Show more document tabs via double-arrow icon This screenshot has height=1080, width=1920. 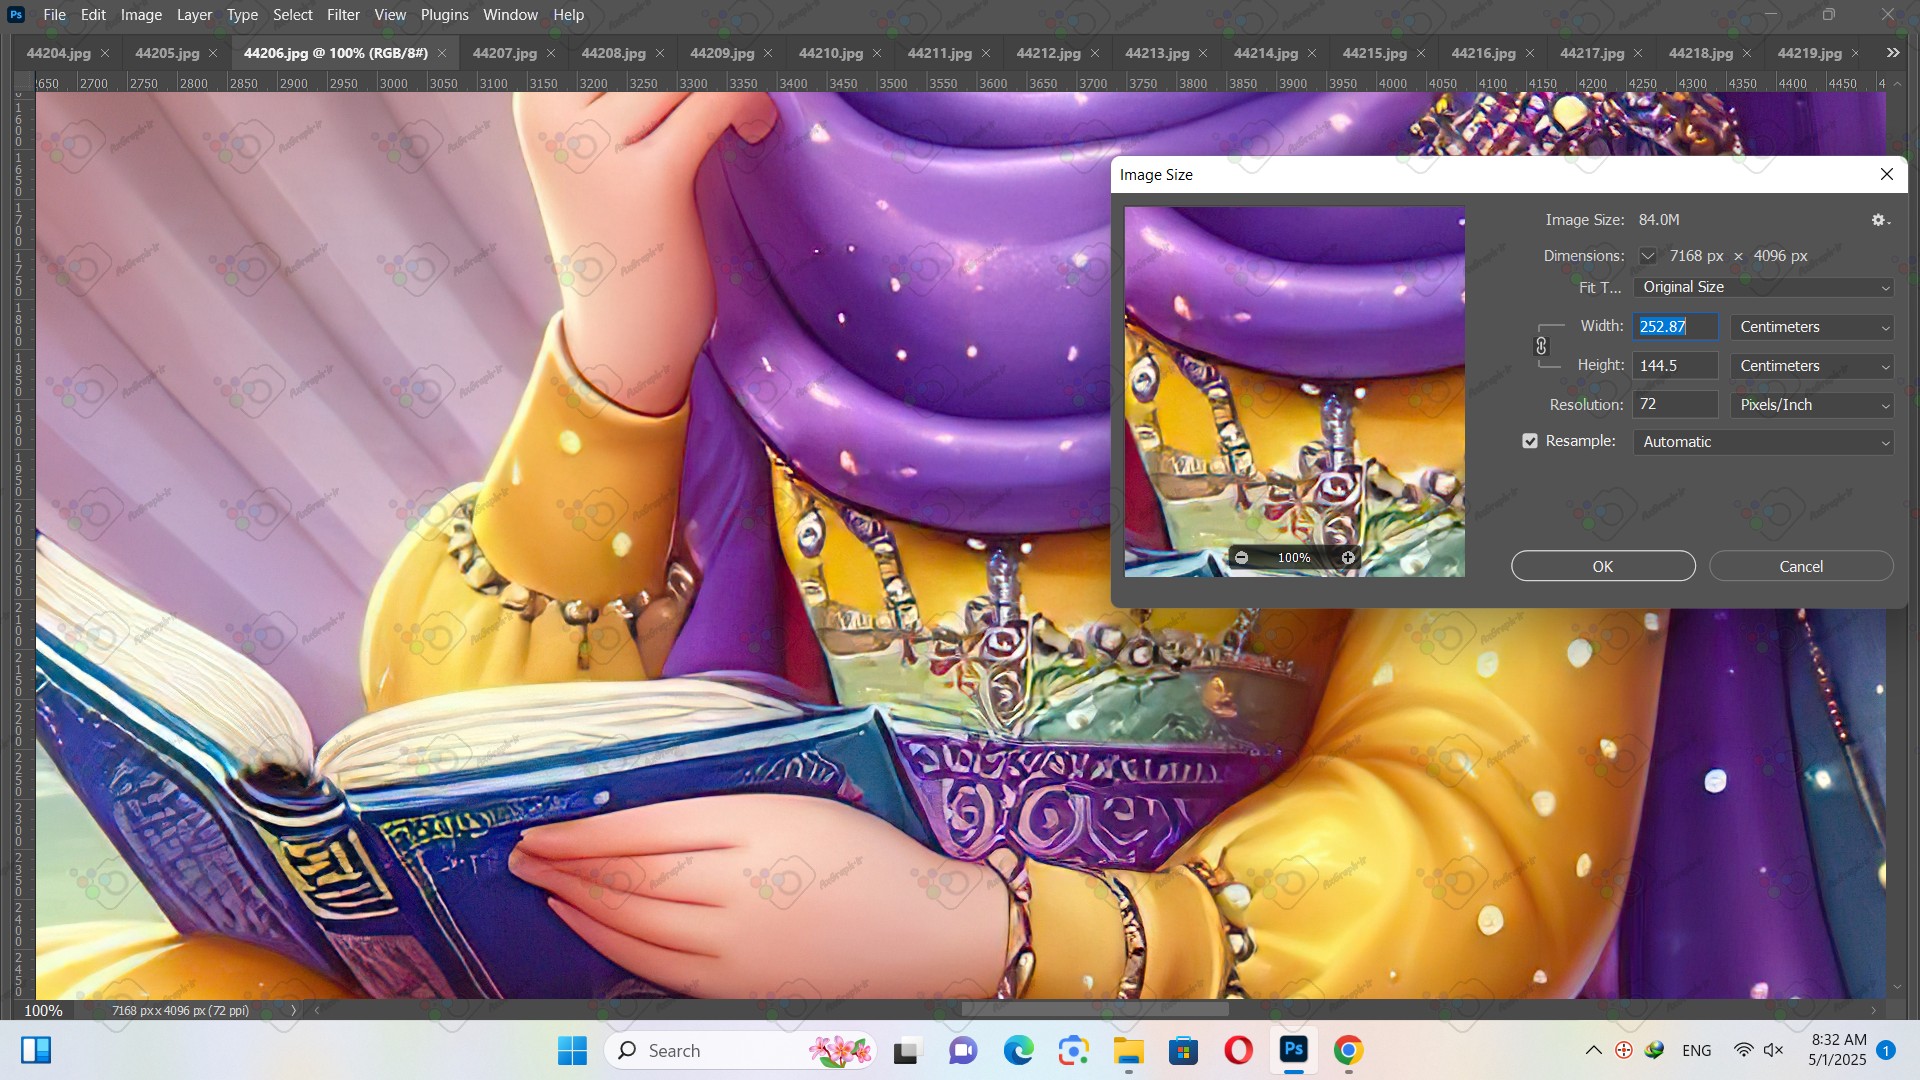click(1893, 53)
